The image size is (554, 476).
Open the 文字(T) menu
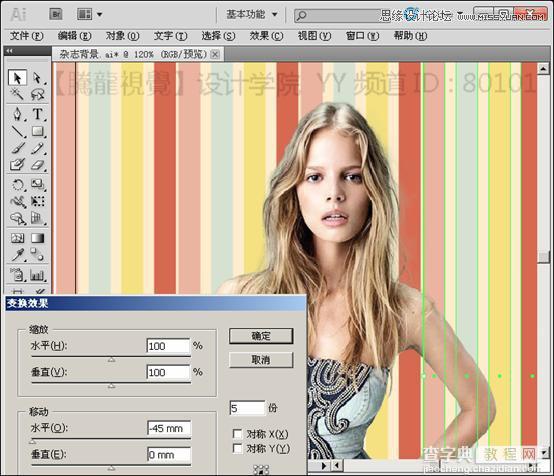(170, 36)
